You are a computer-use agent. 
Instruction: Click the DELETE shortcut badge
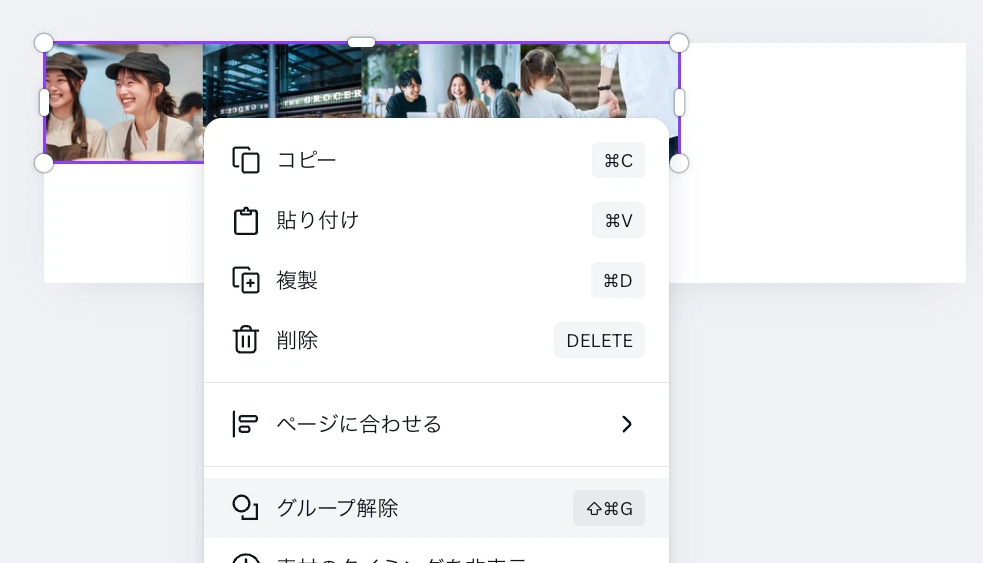(599, 340)
